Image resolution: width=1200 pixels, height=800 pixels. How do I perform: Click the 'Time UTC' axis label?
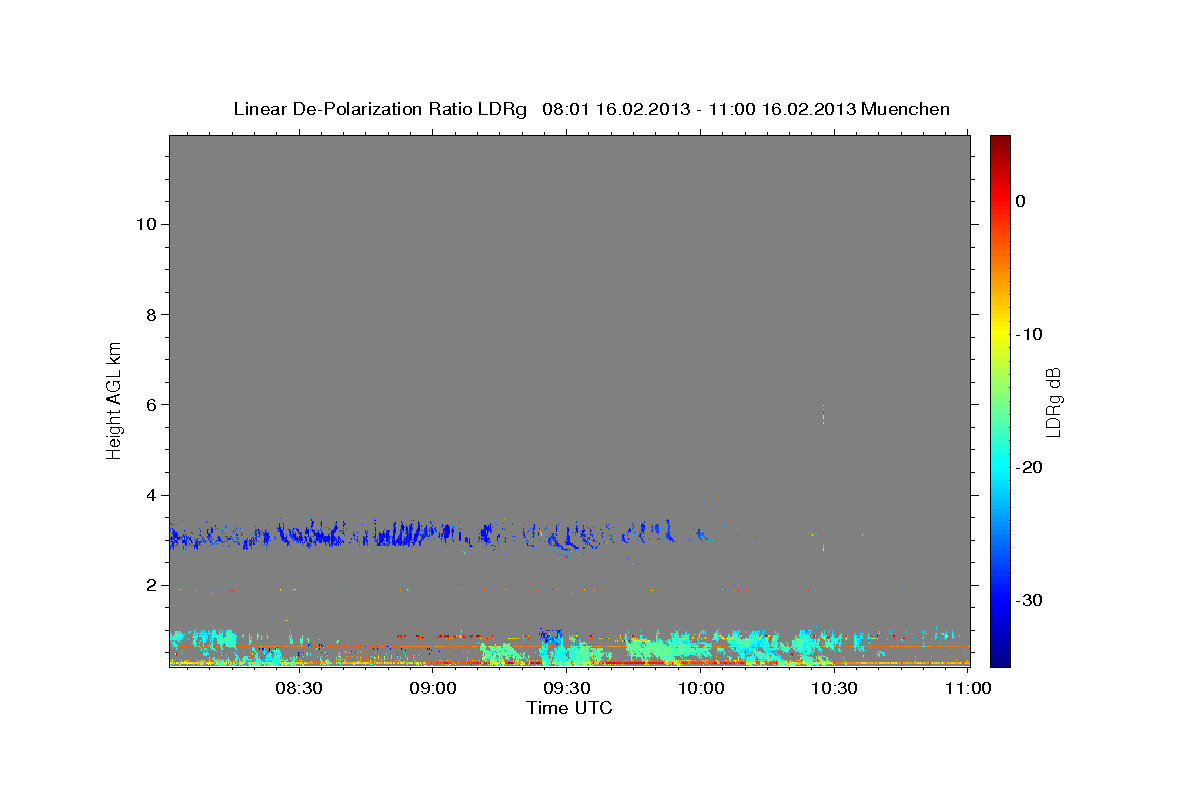click(x=569, y=708)
